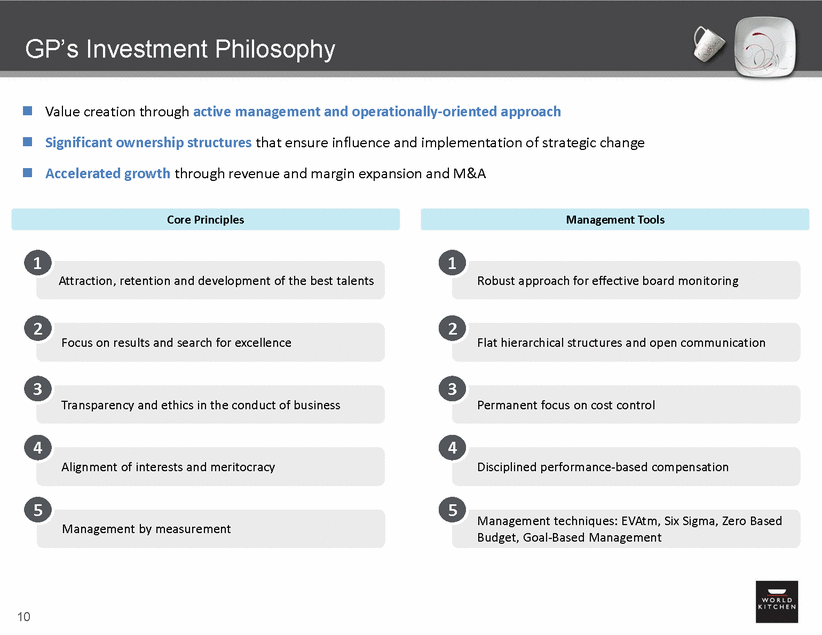The width and height of the screenshot is (822, 635).
Task: Click Core Principles number 1 badge
Action: pos(37,264)
